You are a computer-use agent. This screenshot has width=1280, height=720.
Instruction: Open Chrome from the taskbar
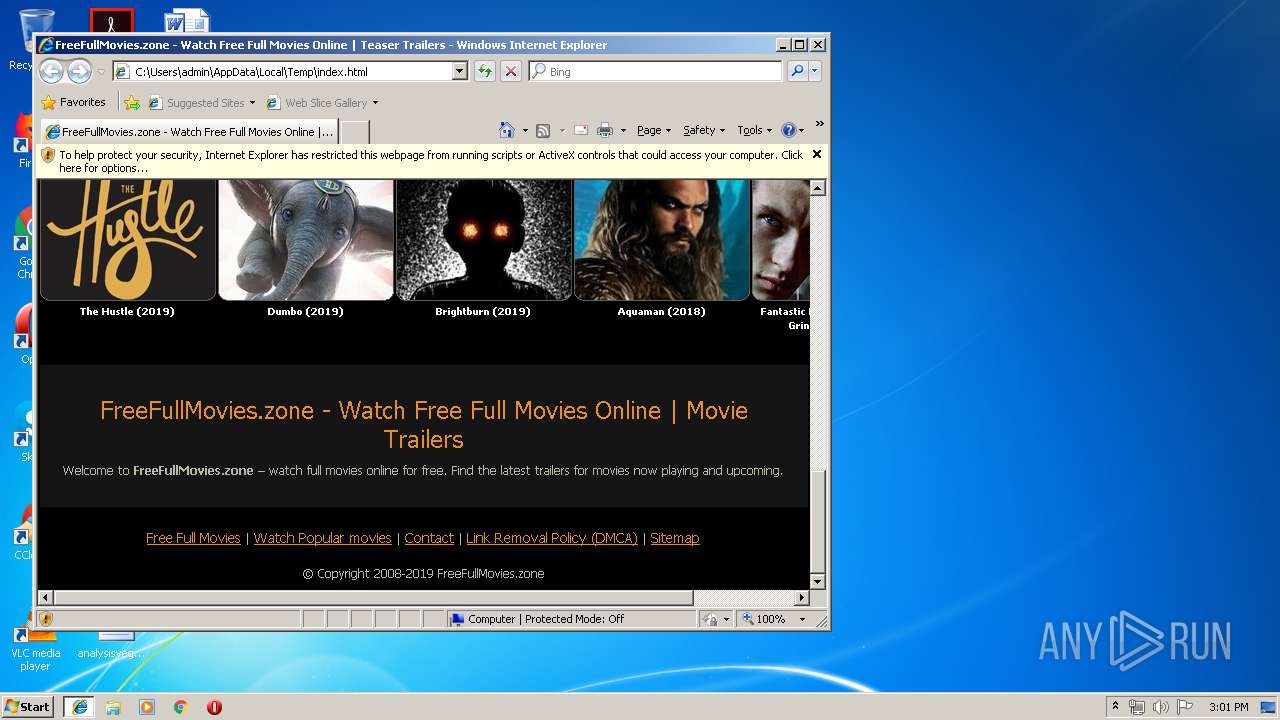181,707
